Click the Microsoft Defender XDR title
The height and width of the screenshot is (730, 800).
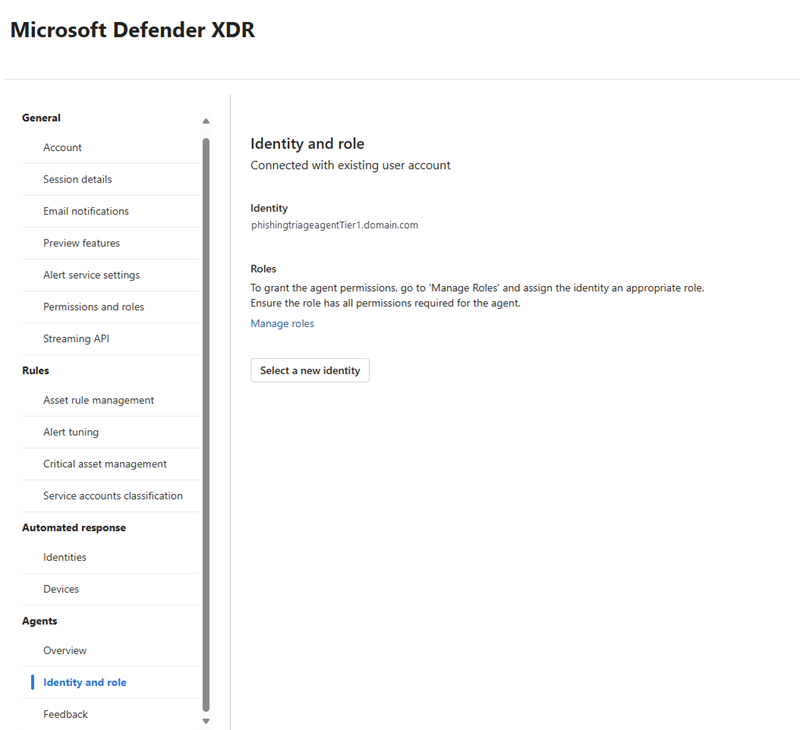[x=133, y=30]
